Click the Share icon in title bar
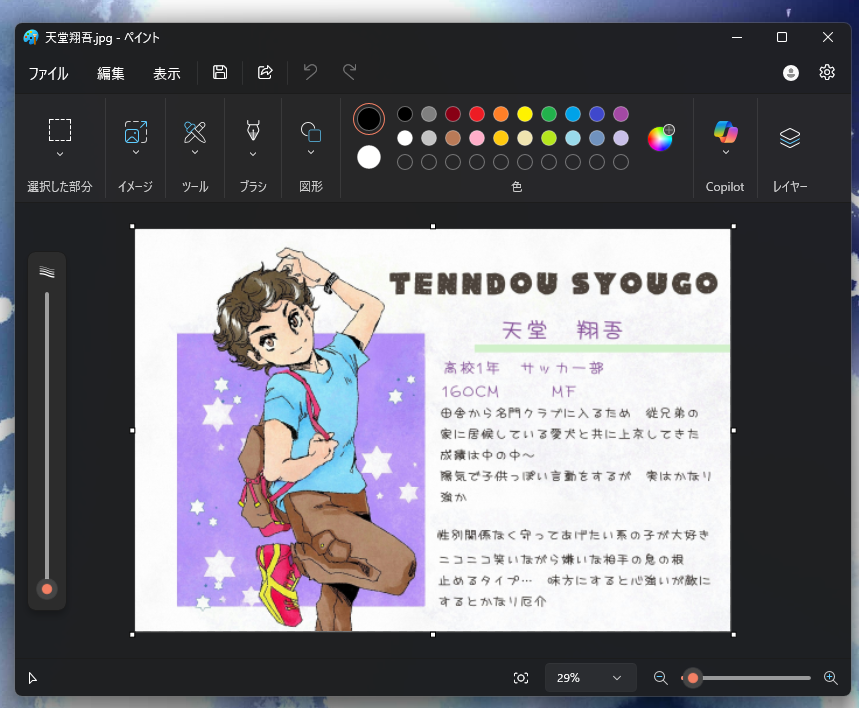 [x=265, y=72]
